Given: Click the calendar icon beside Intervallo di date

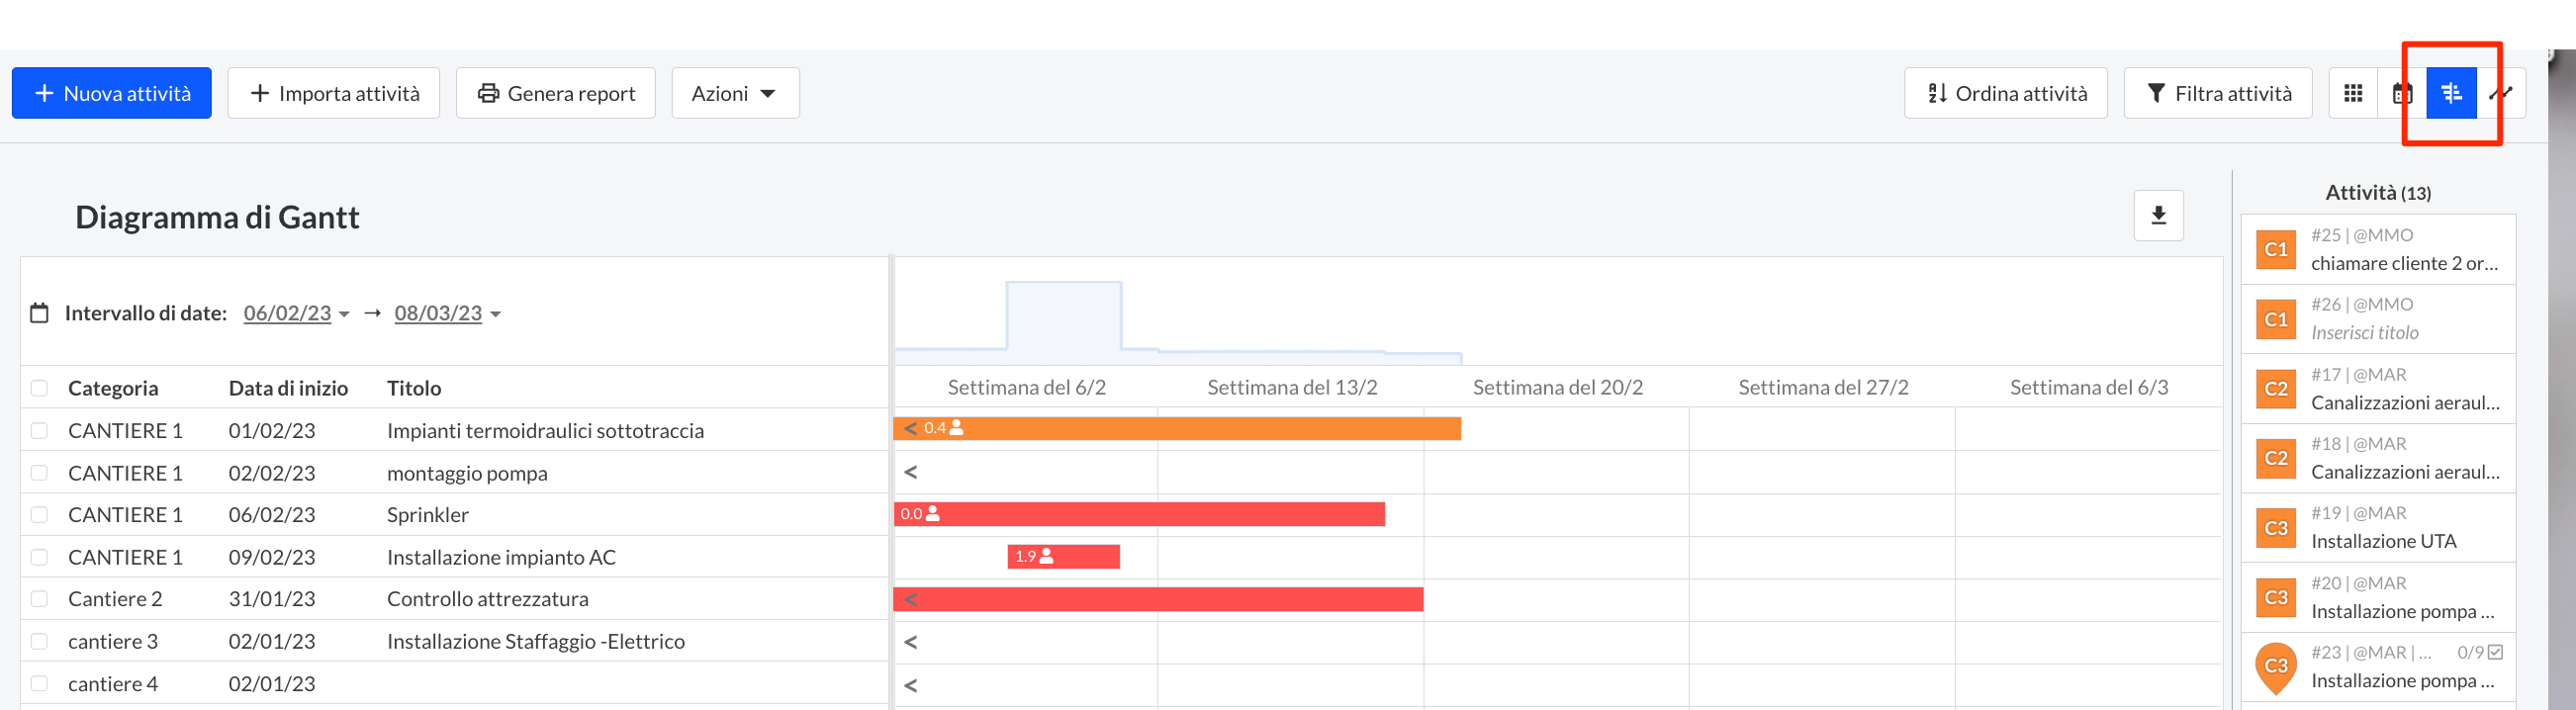Looking at the screenshot, I should 39,313.
